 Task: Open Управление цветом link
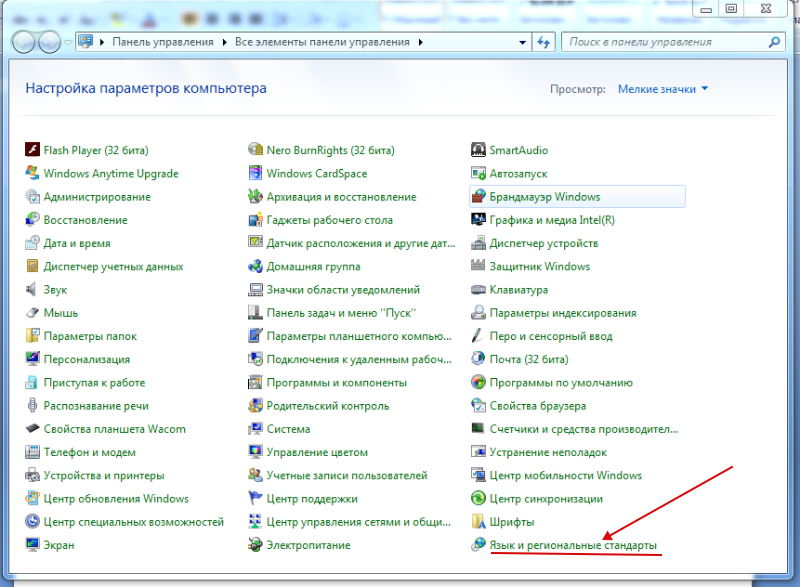[317, 452]
